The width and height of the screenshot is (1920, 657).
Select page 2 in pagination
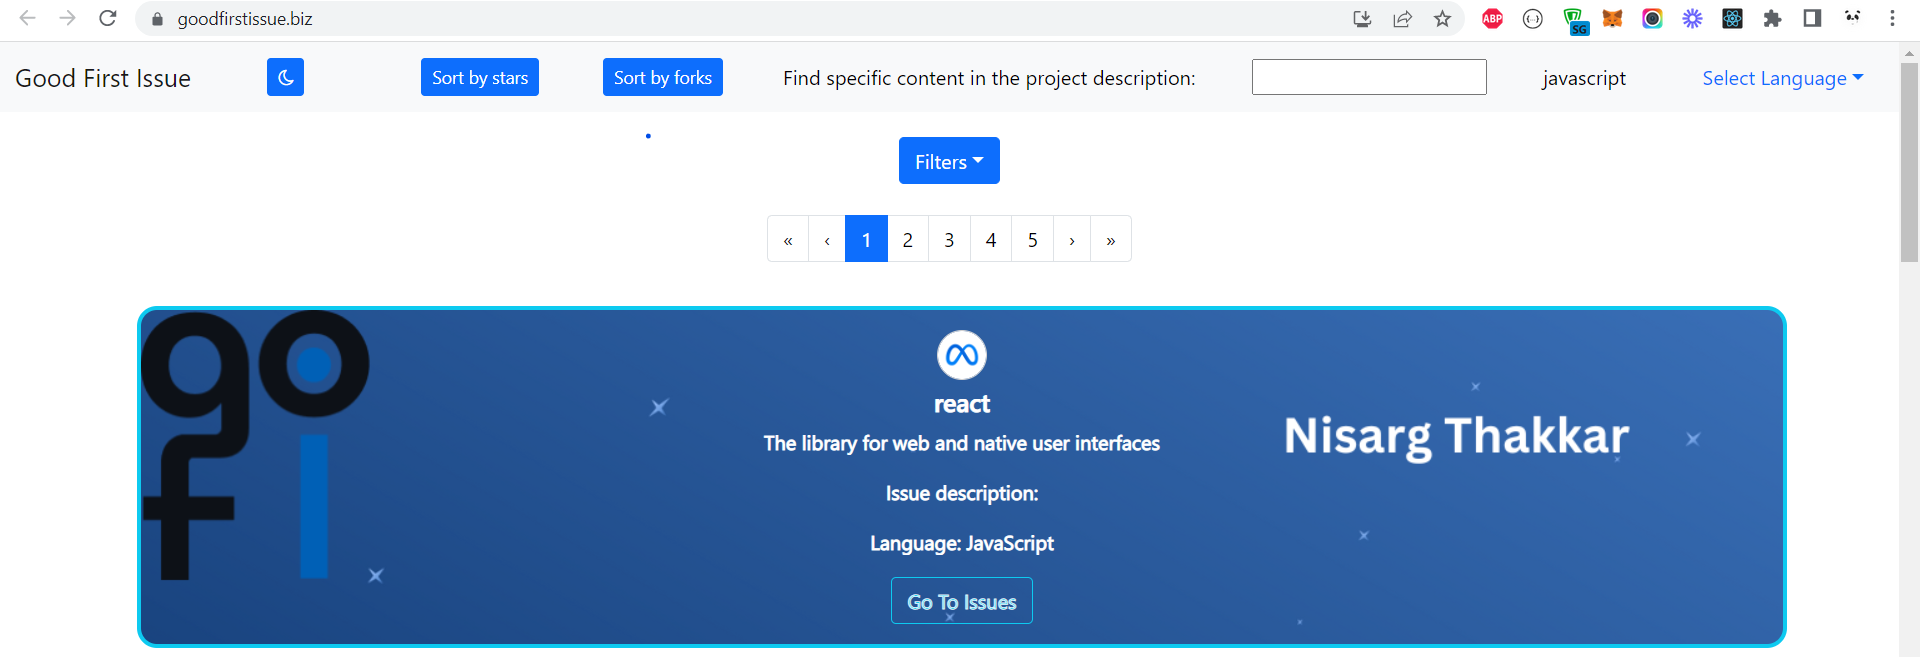coord(908,239)
